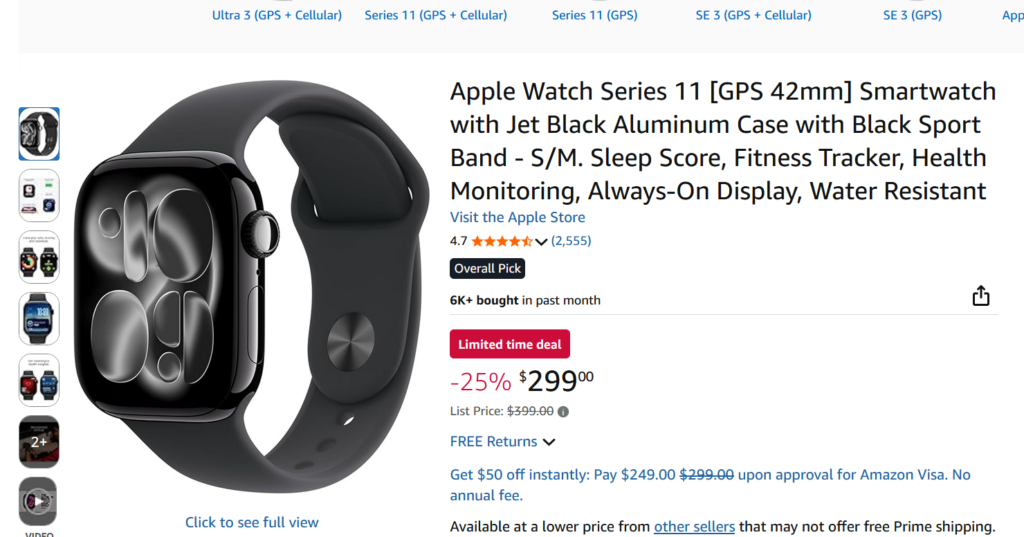The height and width of the screenshot is (537, 1024).
Task: Open the SE 3 (GPS) tab
Action: coord(912,15)
